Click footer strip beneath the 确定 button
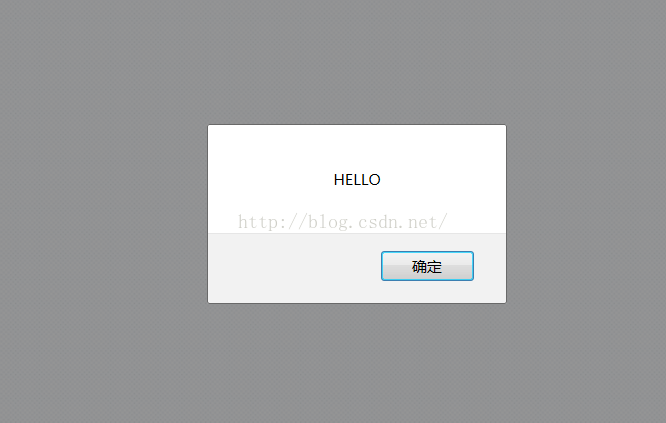This screenshot has height=423, width=666. point(427,292)
